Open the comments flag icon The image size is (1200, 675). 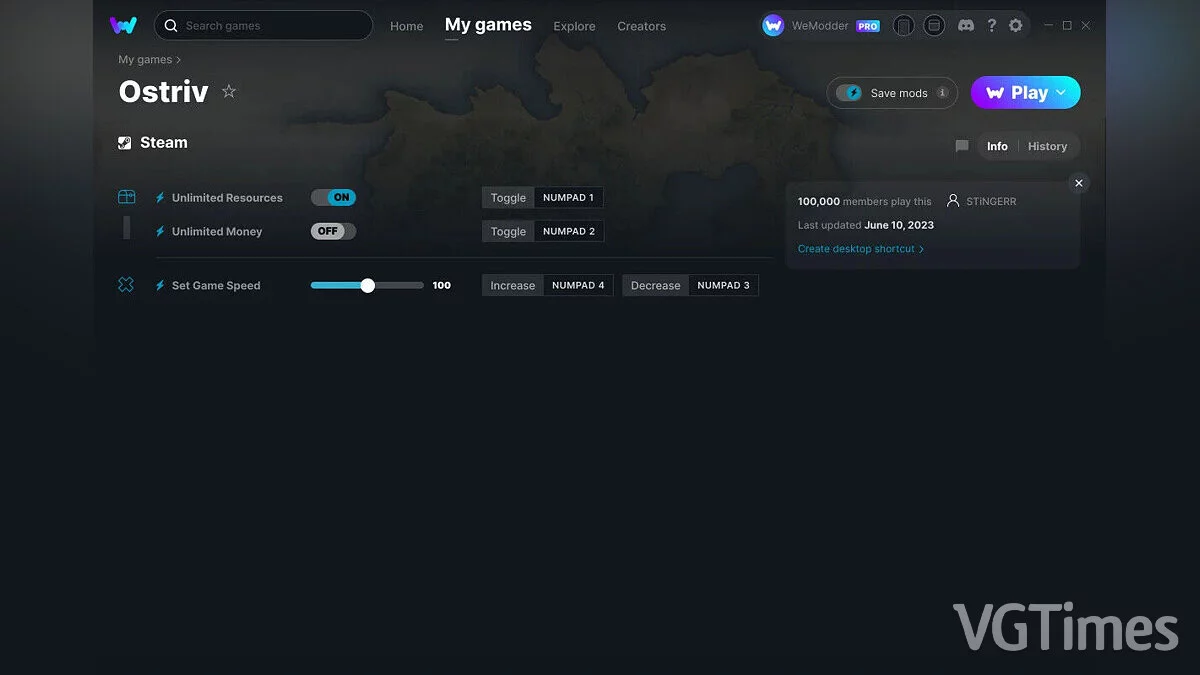pos(962,146)
